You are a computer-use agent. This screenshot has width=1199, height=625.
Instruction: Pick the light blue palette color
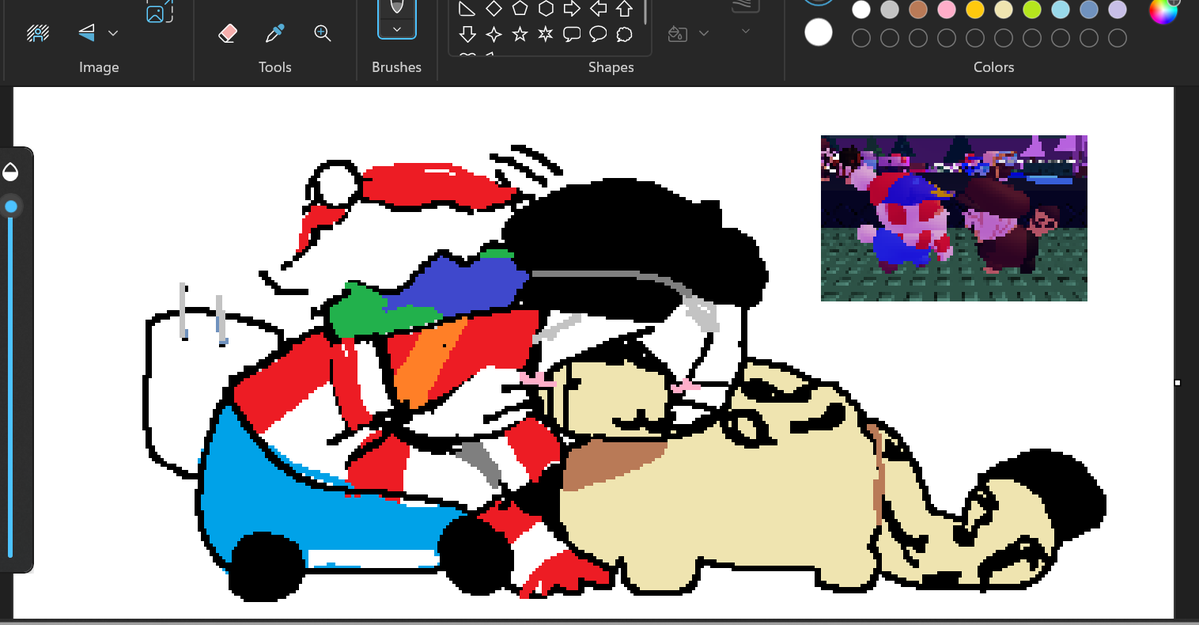tap(1061, 10)
